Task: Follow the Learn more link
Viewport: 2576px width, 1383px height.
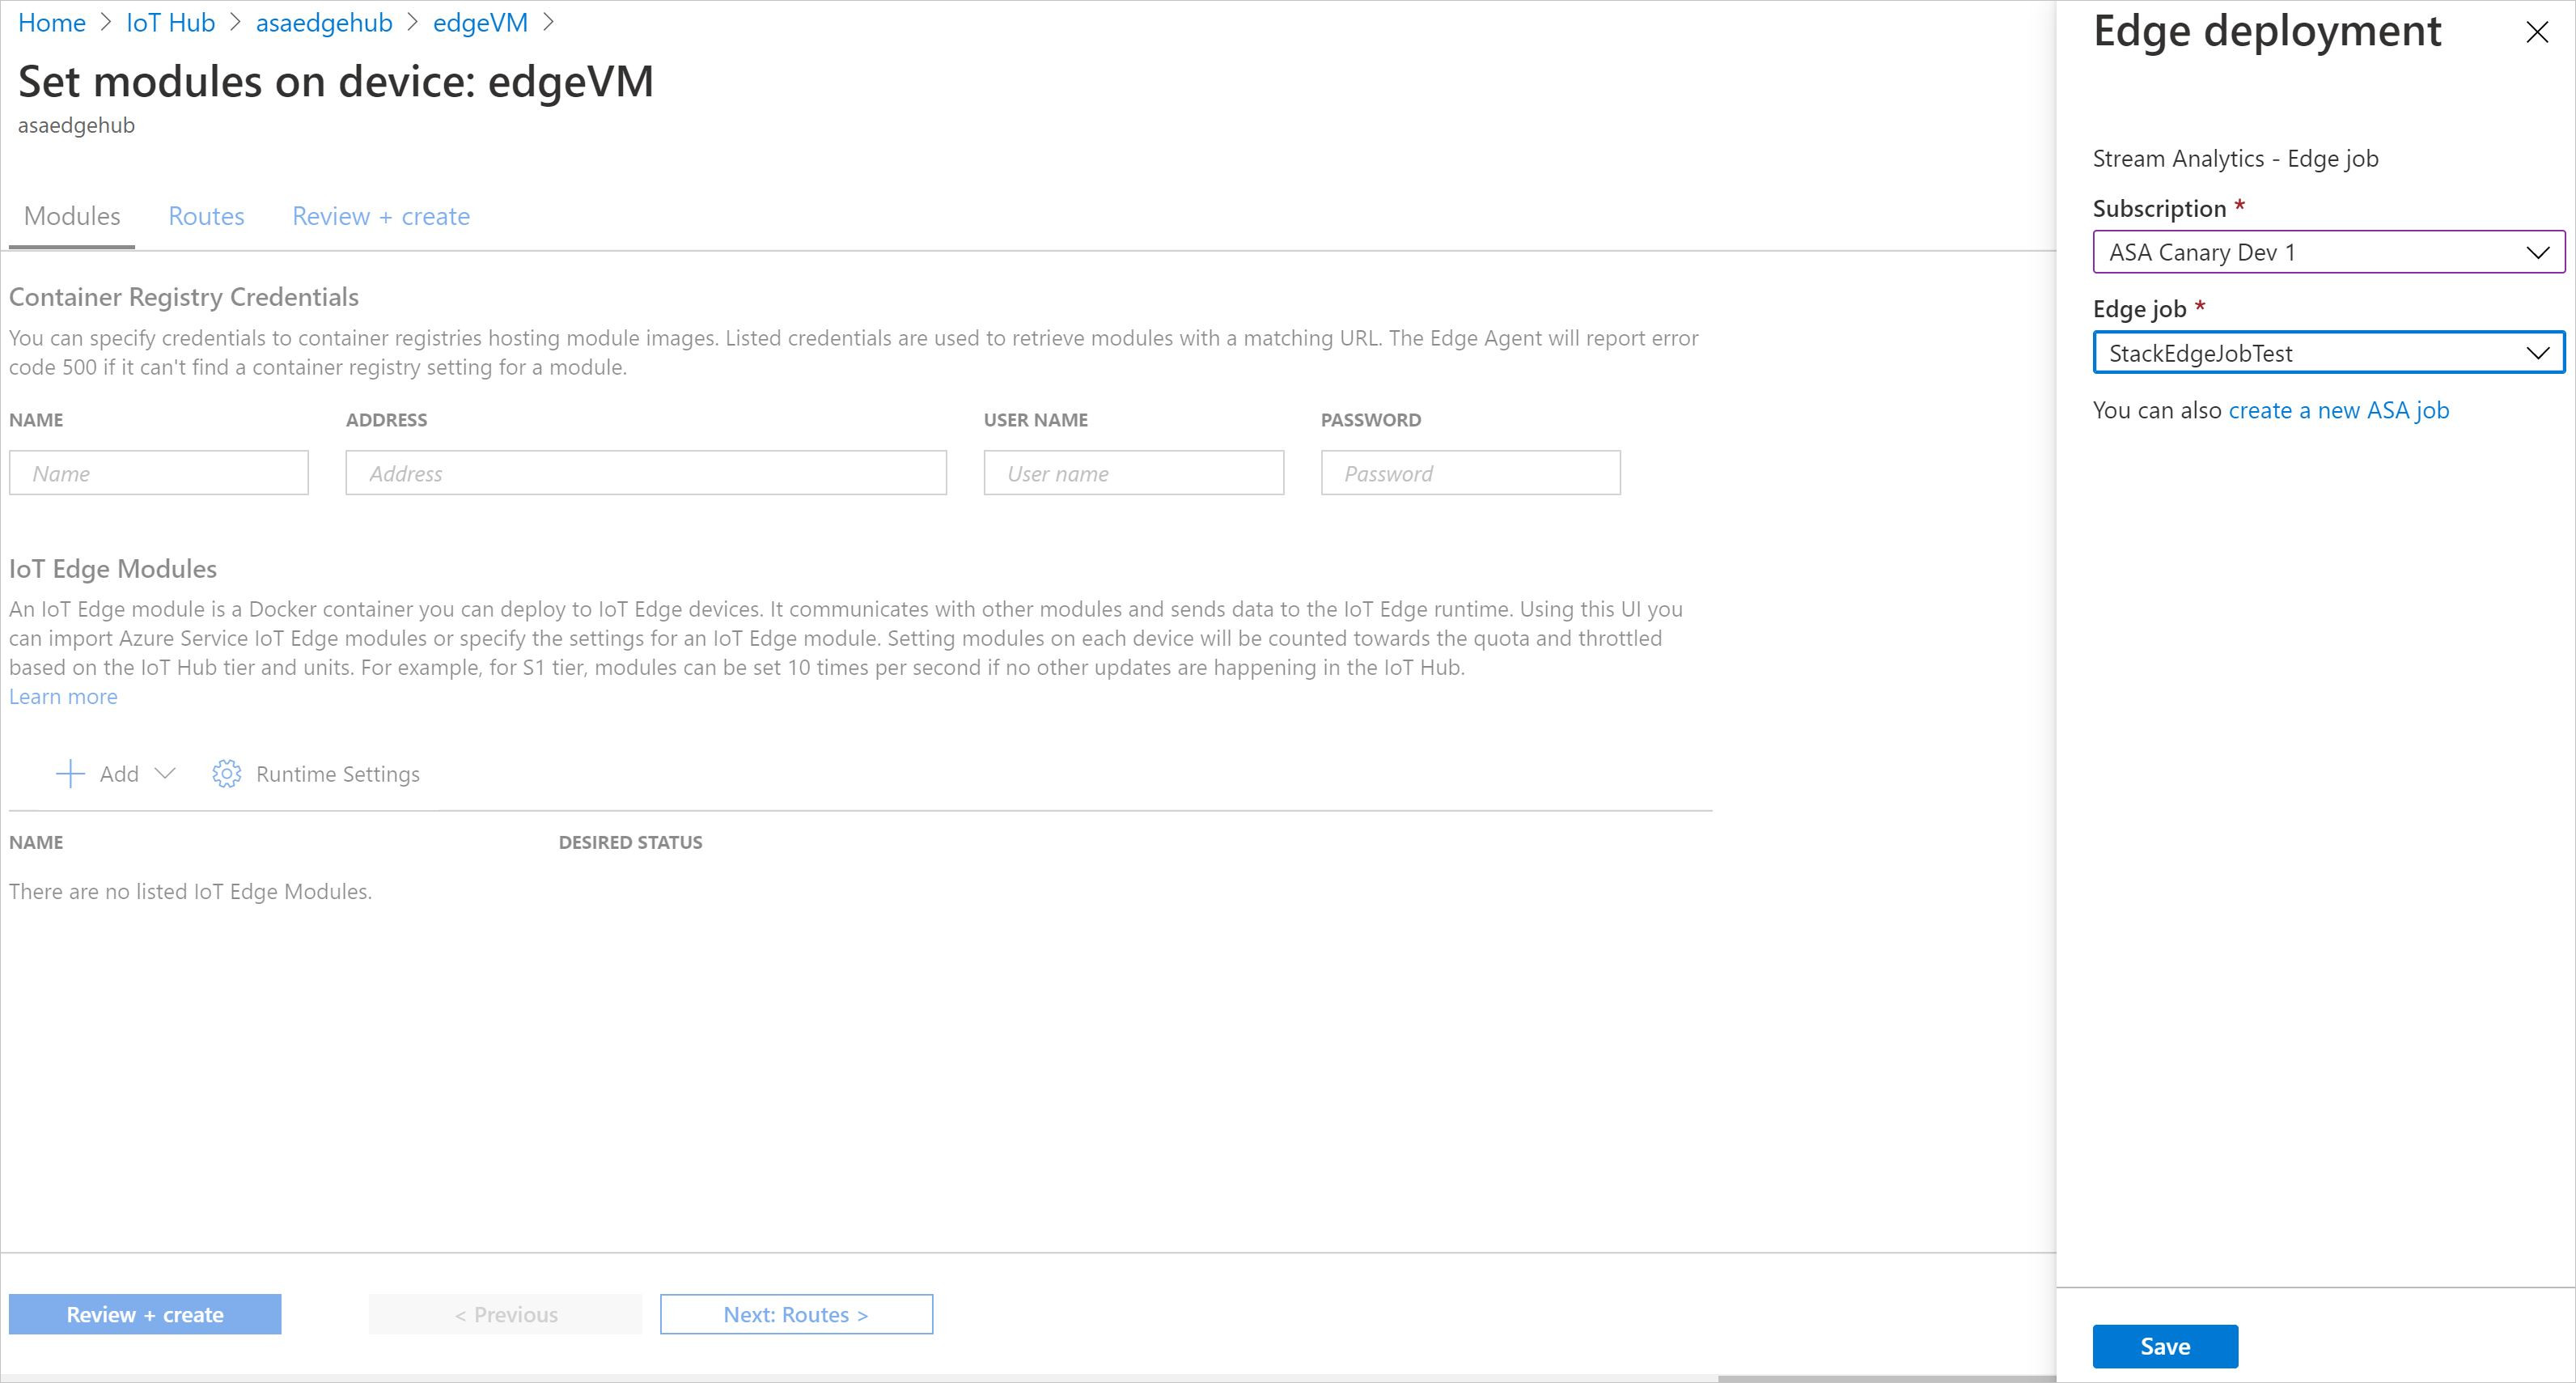Action: pyautogui.click(x=63, y=697)
